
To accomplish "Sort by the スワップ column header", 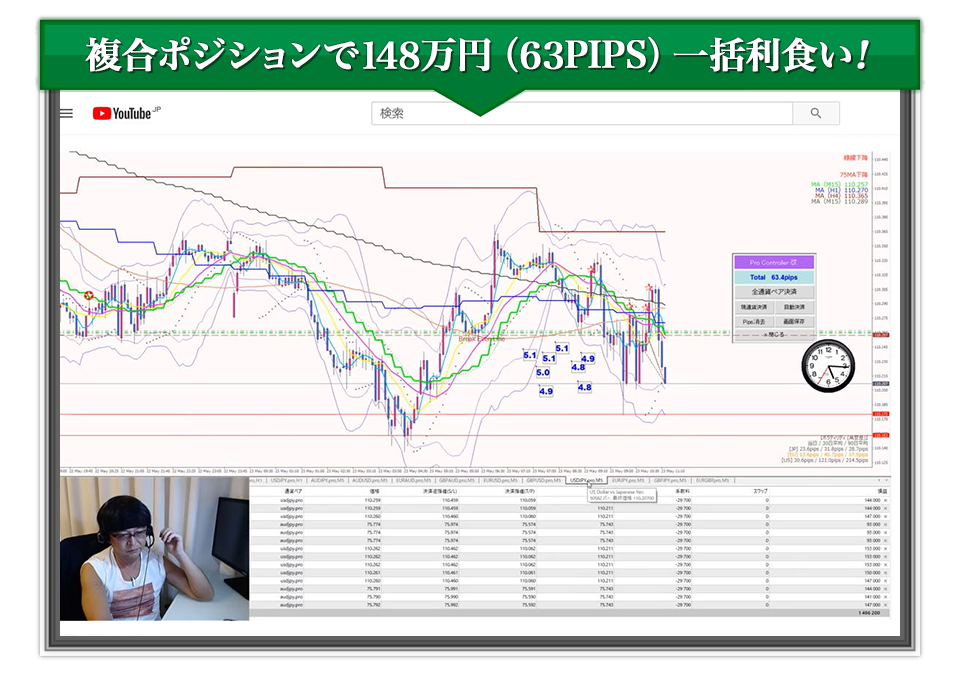I will (x=760, y=491).
